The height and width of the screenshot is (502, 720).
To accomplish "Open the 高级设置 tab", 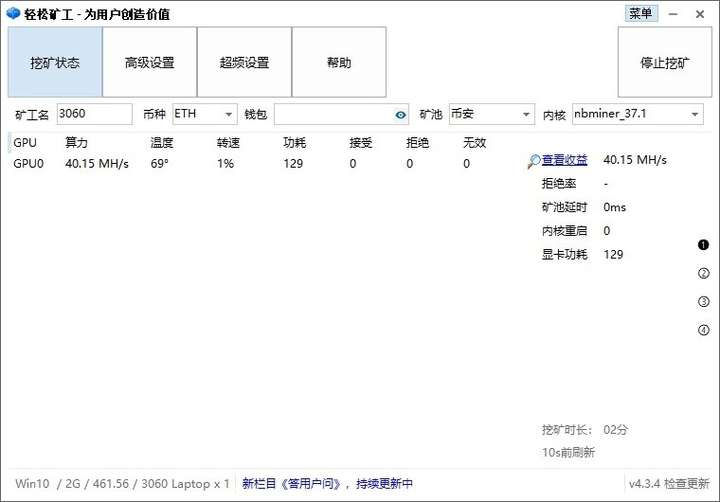I will pyautogui.click(x=150, y=62).
